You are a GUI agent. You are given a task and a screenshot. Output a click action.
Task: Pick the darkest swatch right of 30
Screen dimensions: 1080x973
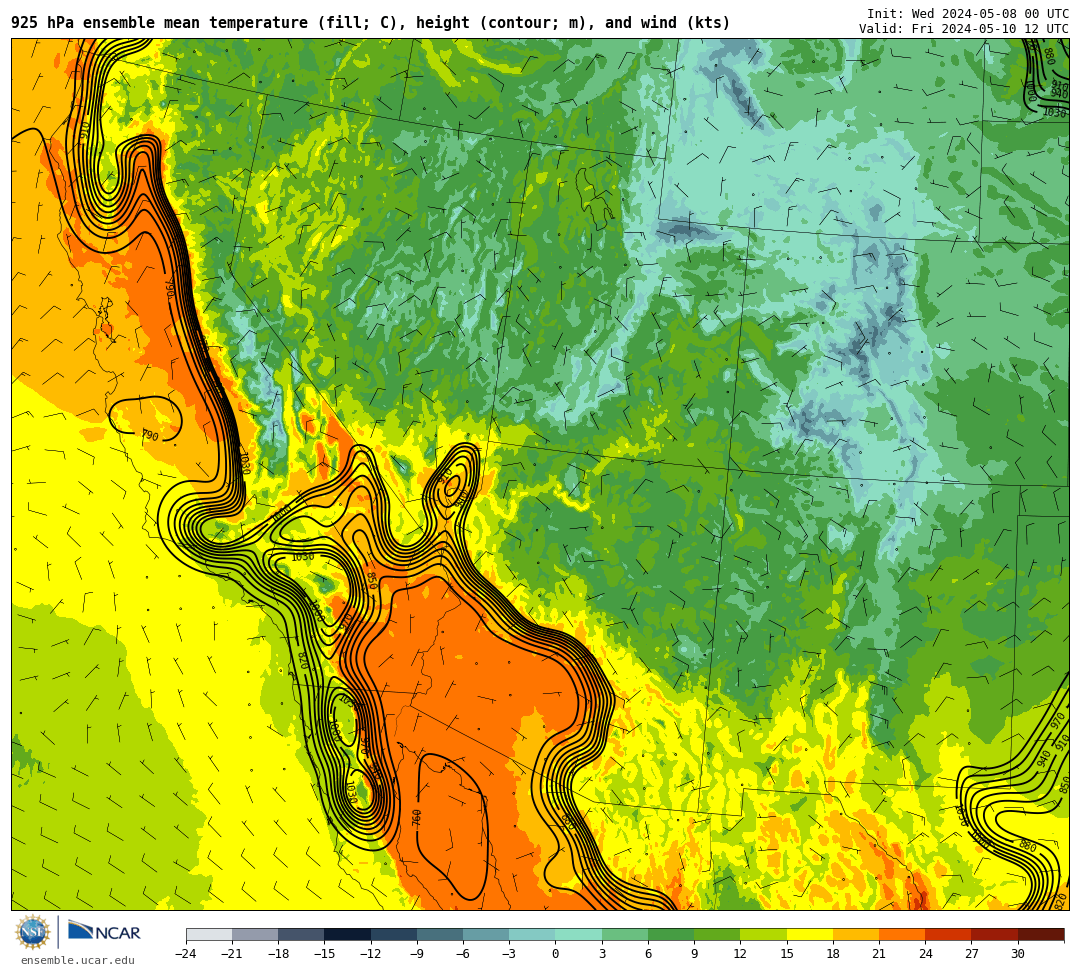[1041, 934]
